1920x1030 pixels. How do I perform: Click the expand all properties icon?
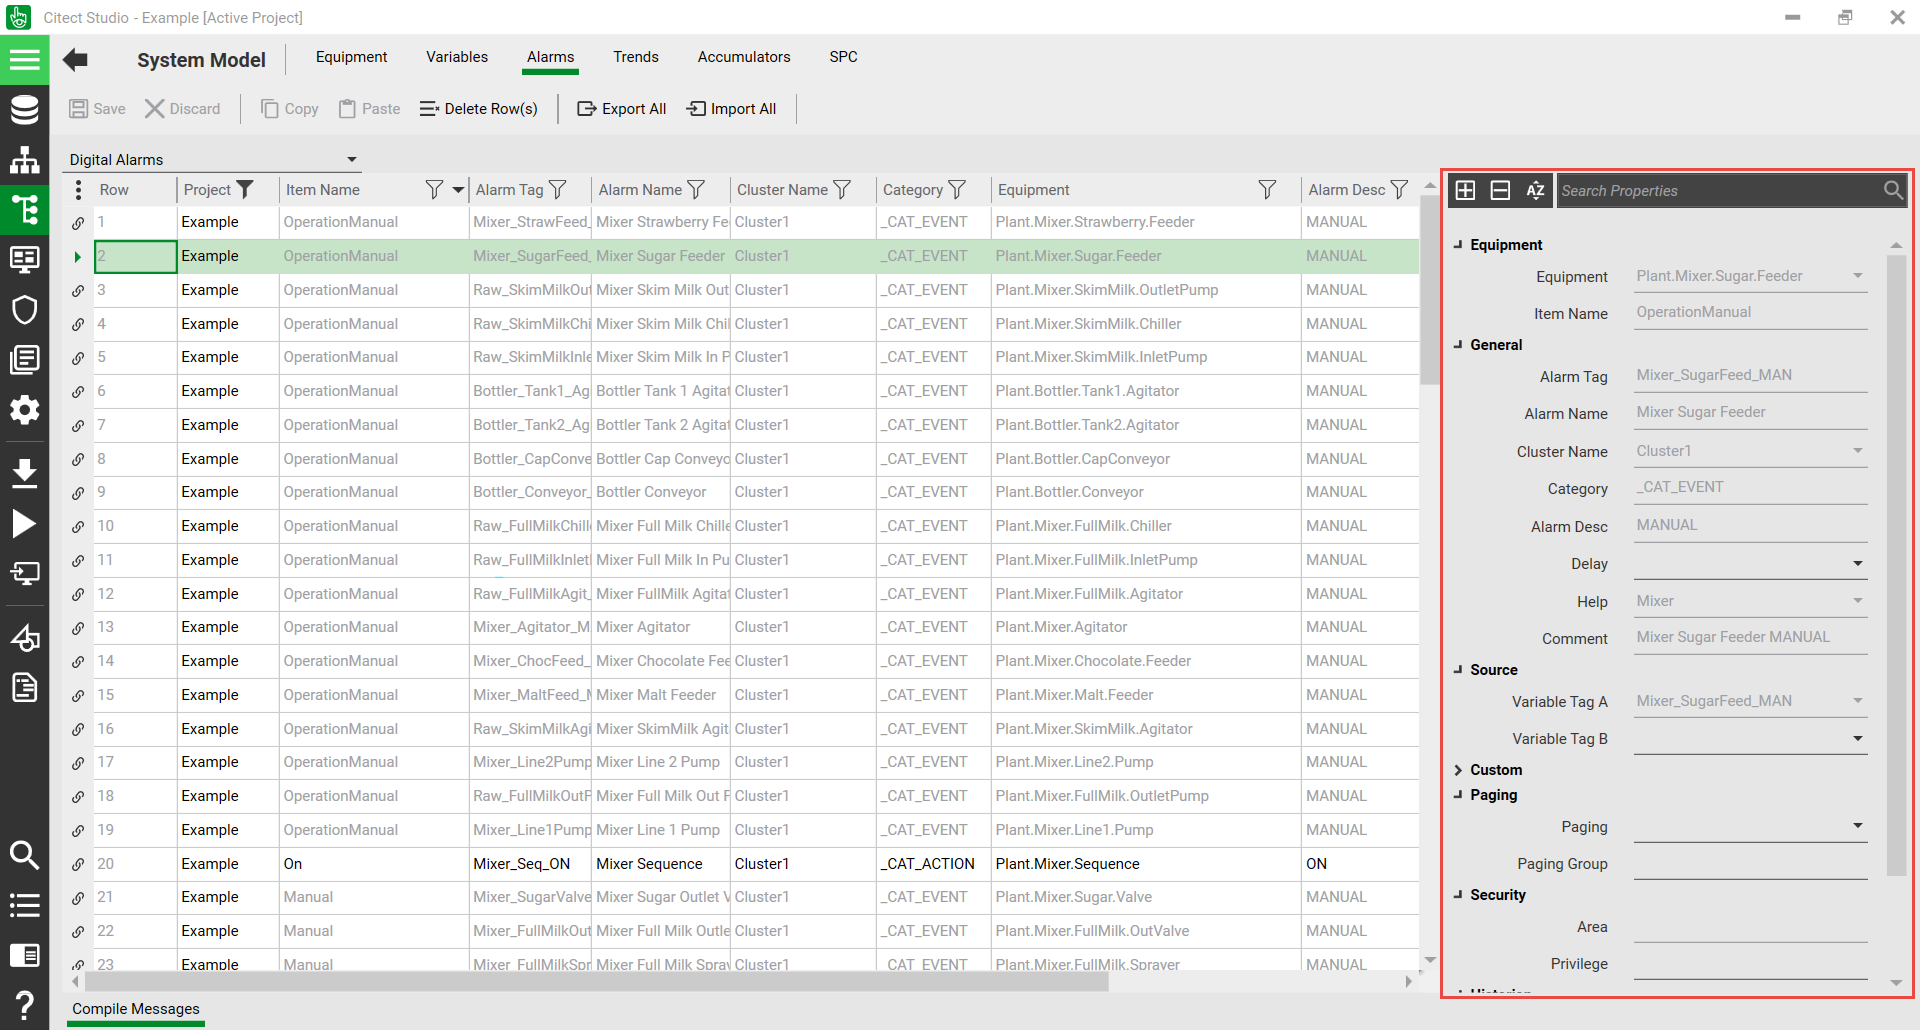click(1465, 190)
